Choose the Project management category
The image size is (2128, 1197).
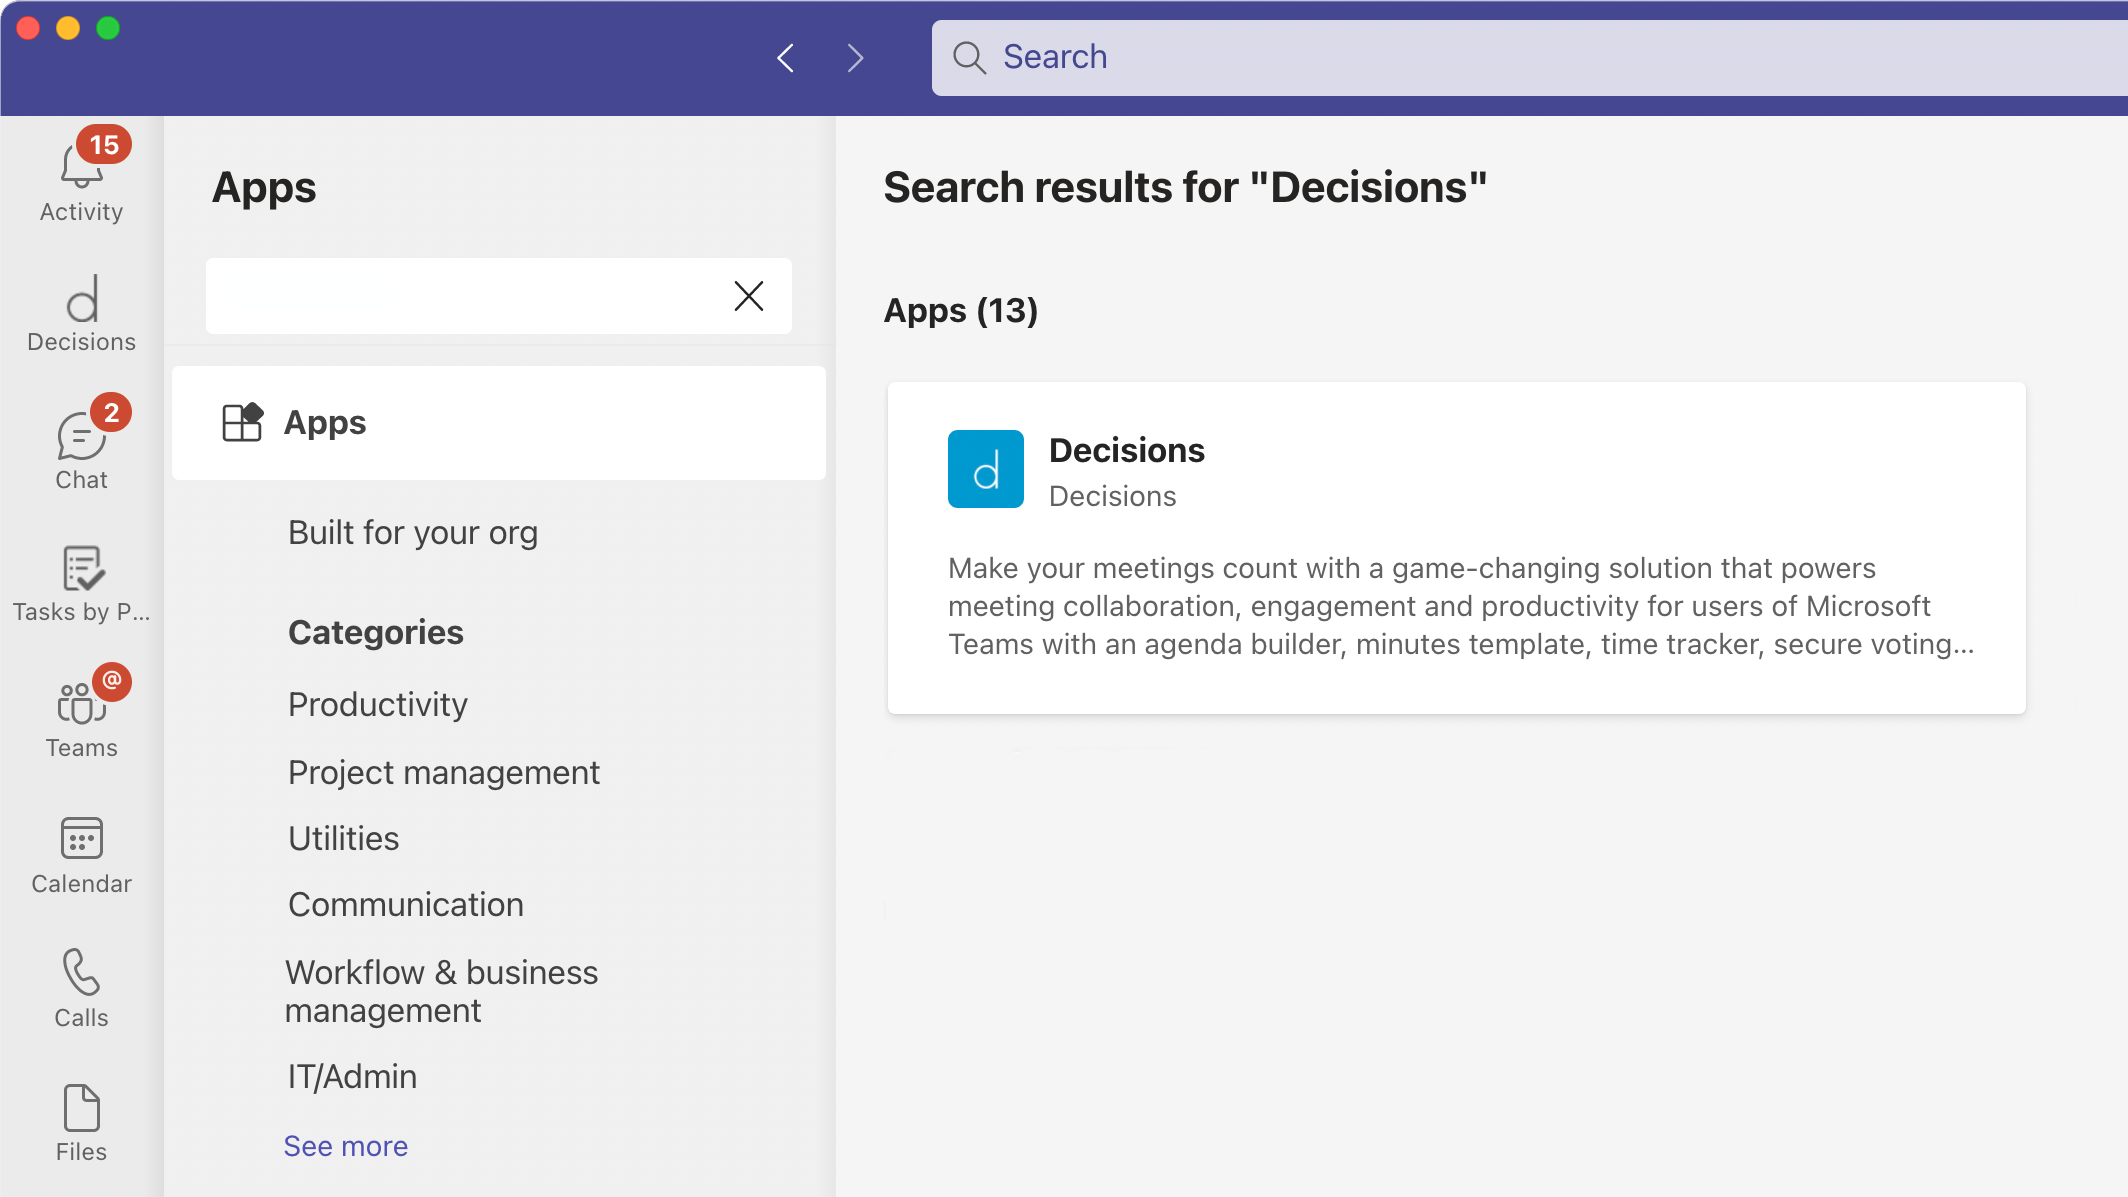coord(444,773)
